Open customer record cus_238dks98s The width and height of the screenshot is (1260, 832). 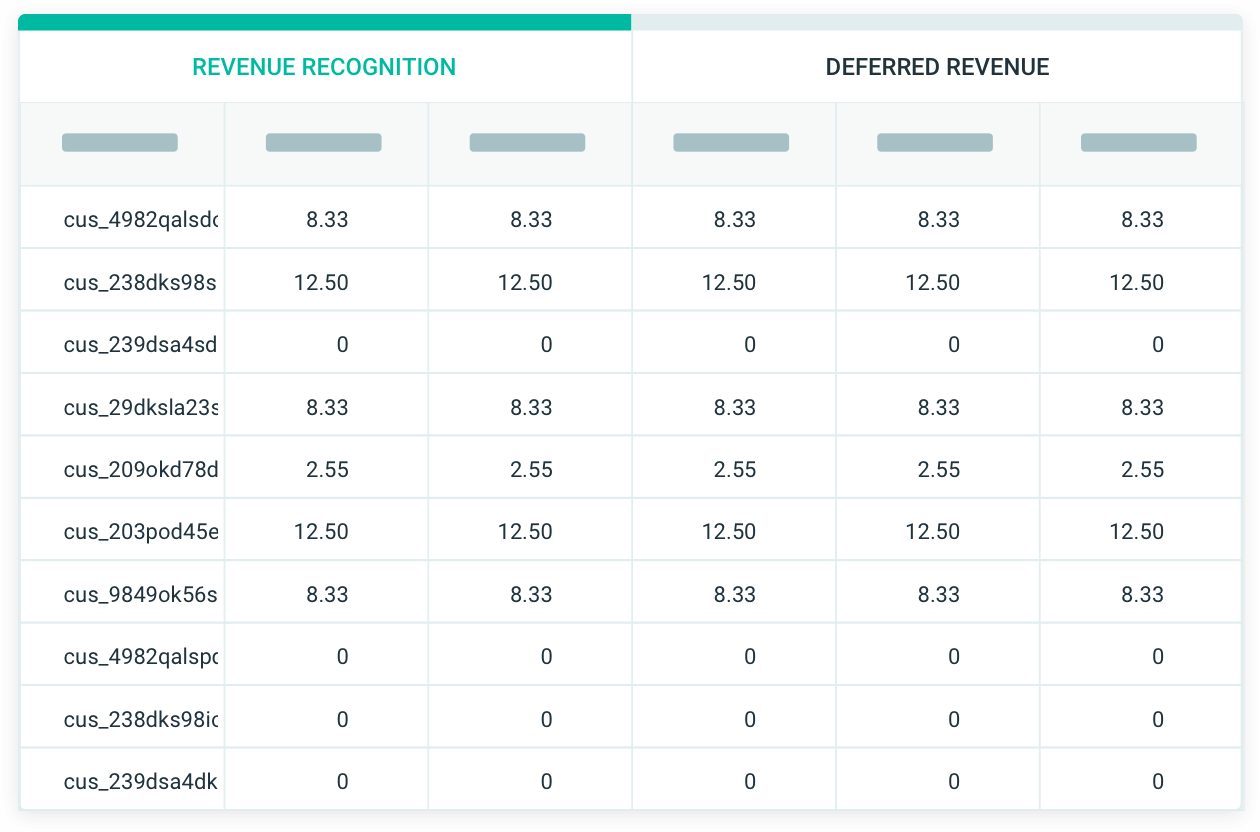(x=120, y=280)
